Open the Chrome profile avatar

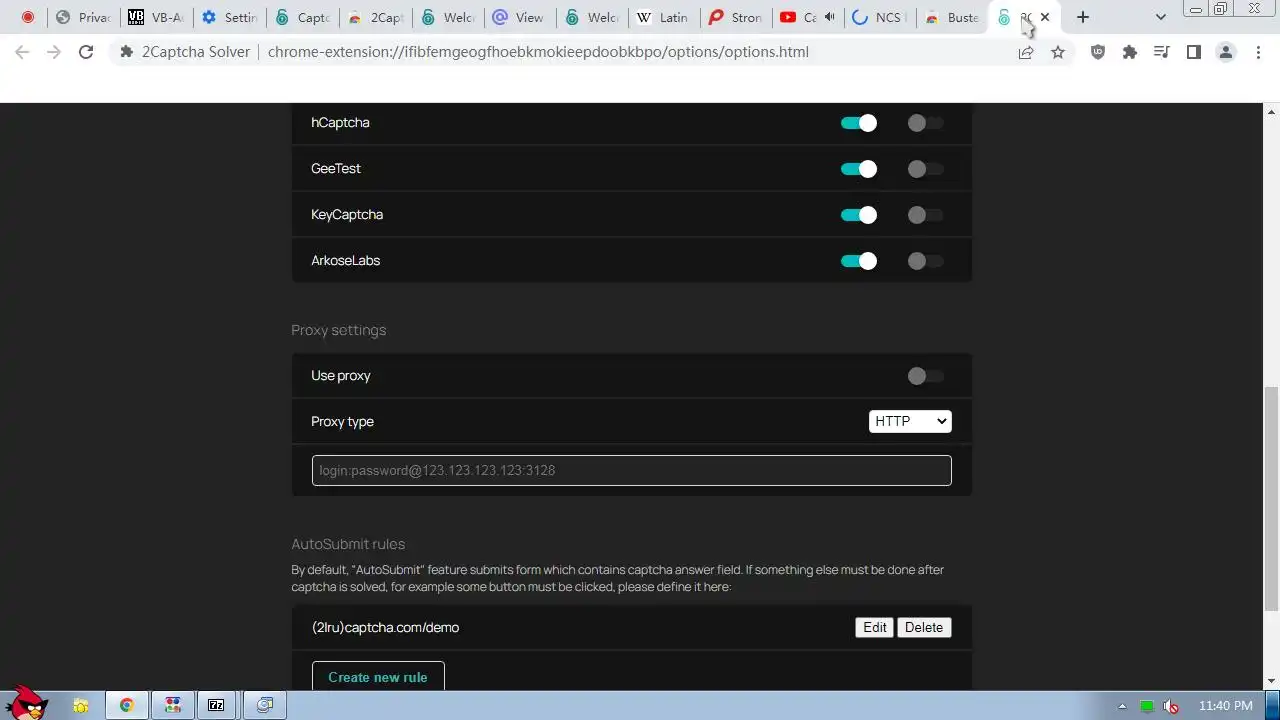(1226, 52)
